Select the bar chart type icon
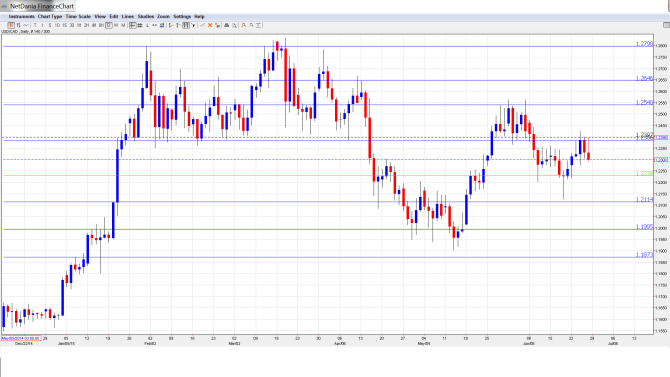This screenshot has height=377, width=670. tap(18, 26)
